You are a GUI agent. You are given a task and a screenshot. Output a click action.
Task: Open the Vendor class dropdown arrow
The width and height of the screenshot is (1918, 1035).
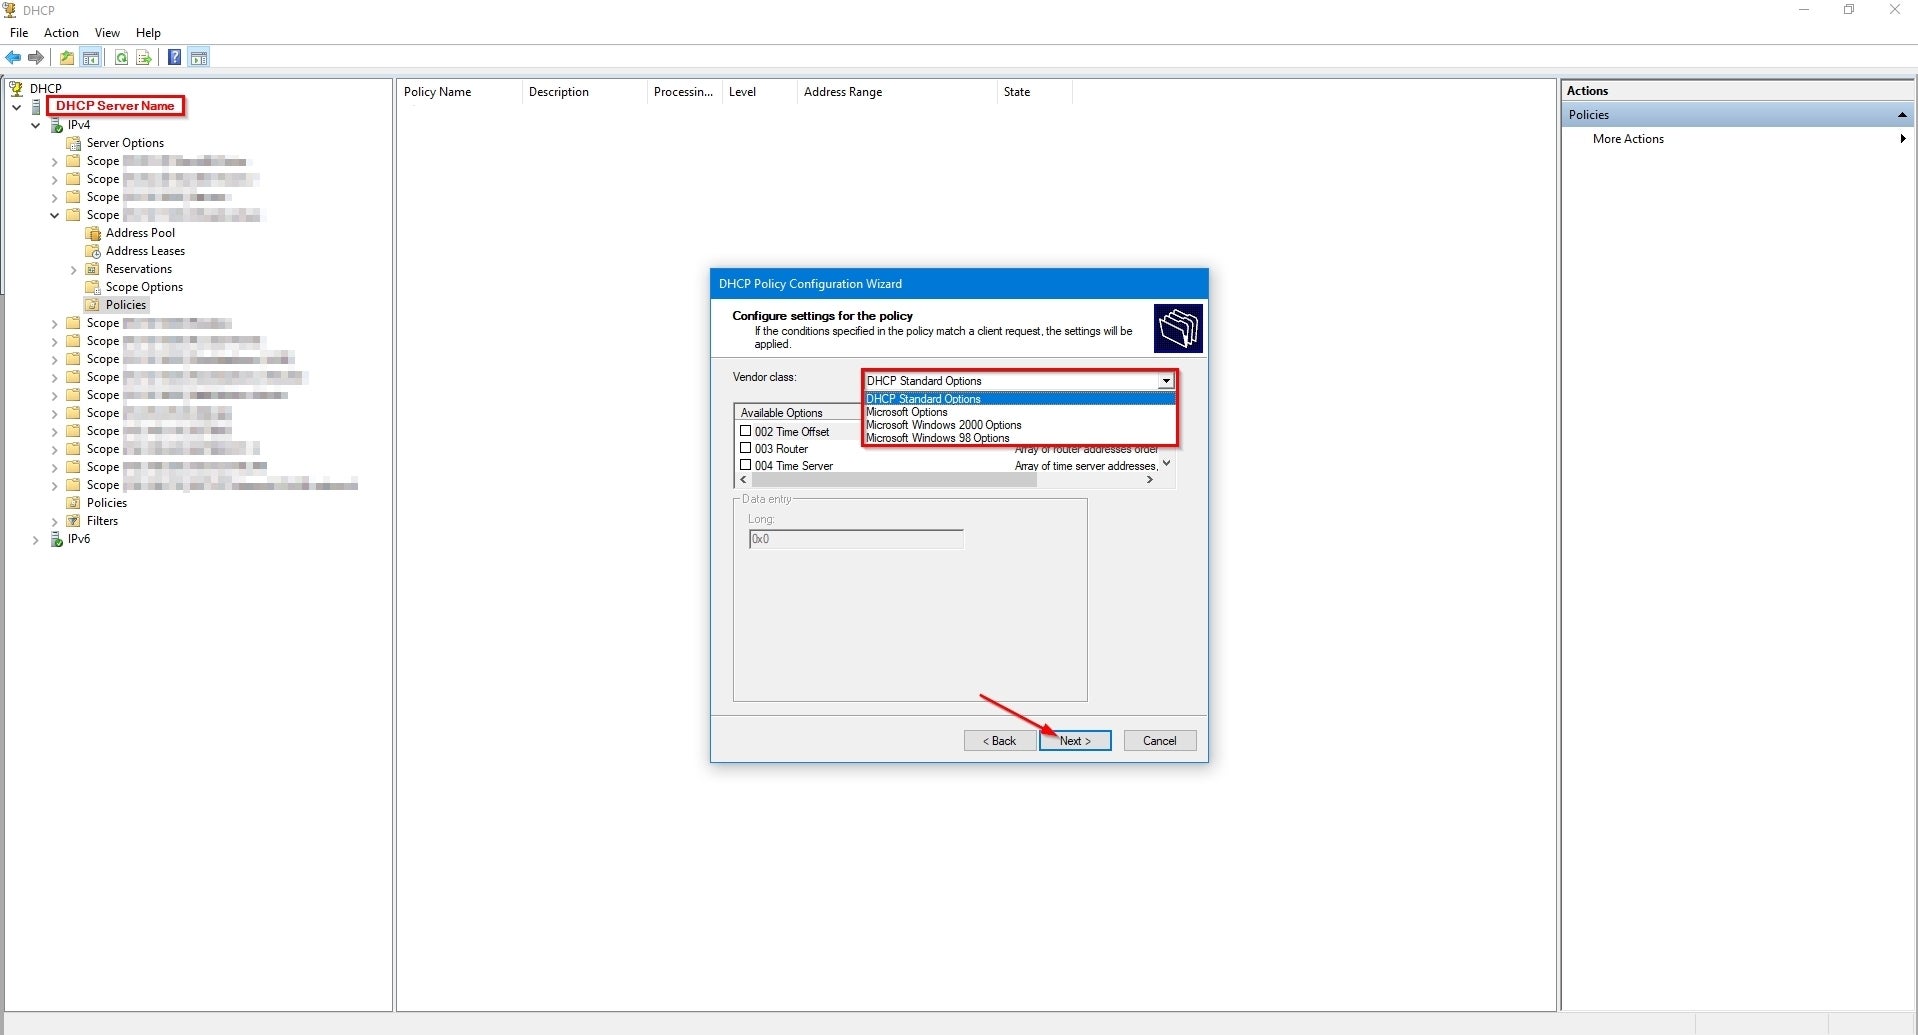1166,381
